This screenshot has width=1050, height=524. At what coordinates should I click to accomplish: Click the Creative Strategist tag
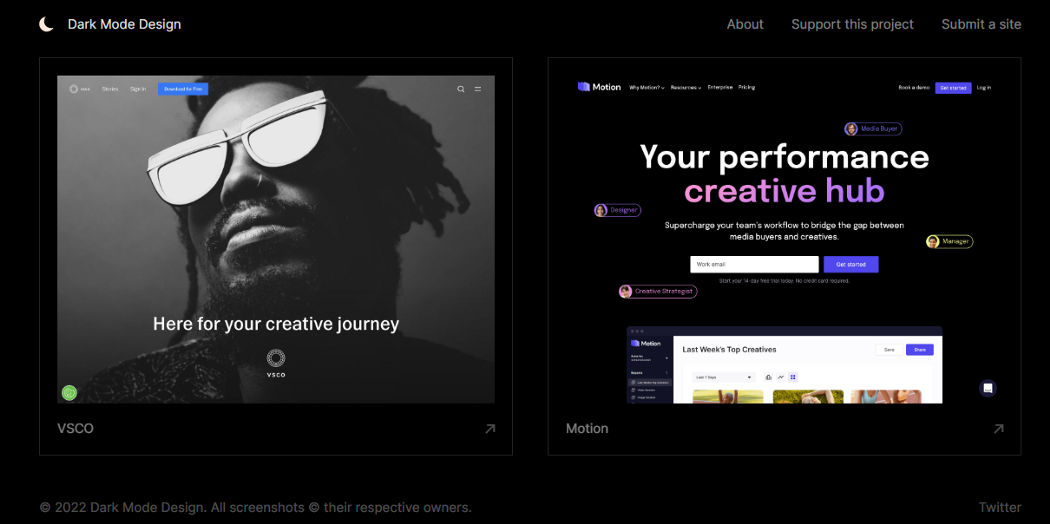(658, 291)
